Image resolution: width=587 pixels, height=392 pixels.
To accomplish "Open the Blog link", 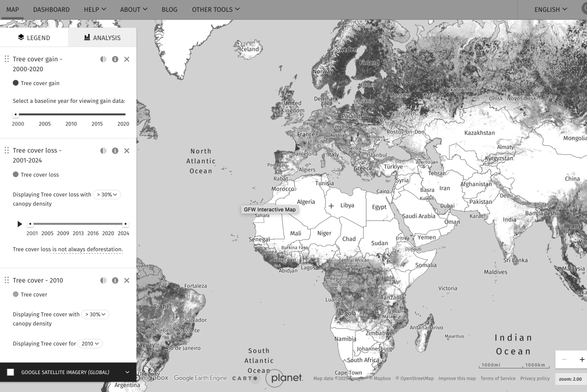I will pyautogui.click(x=169, y=9).
